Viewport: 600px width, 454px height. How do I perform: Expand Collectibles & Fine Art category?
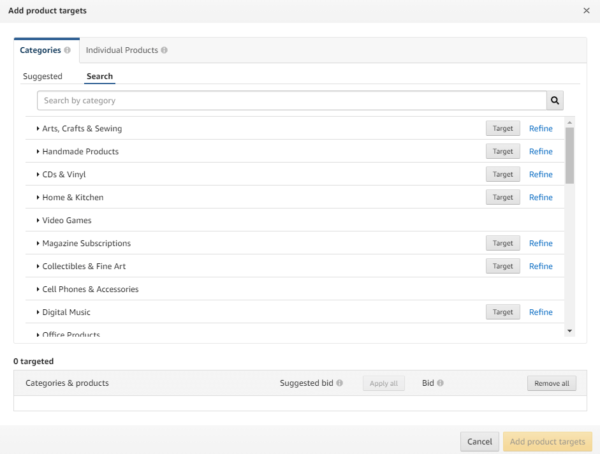38,266
